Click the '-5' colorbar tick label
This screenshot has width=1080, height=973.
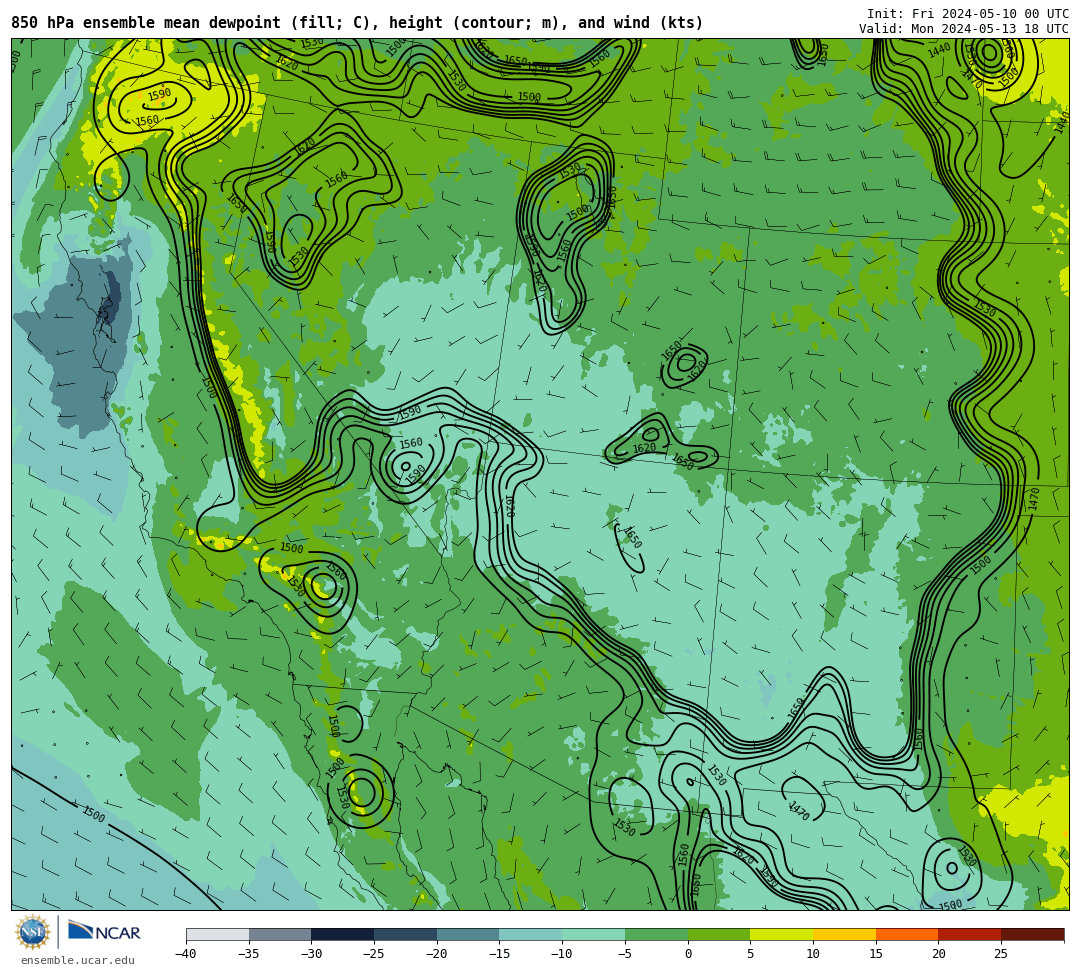[x=624, y=954]
